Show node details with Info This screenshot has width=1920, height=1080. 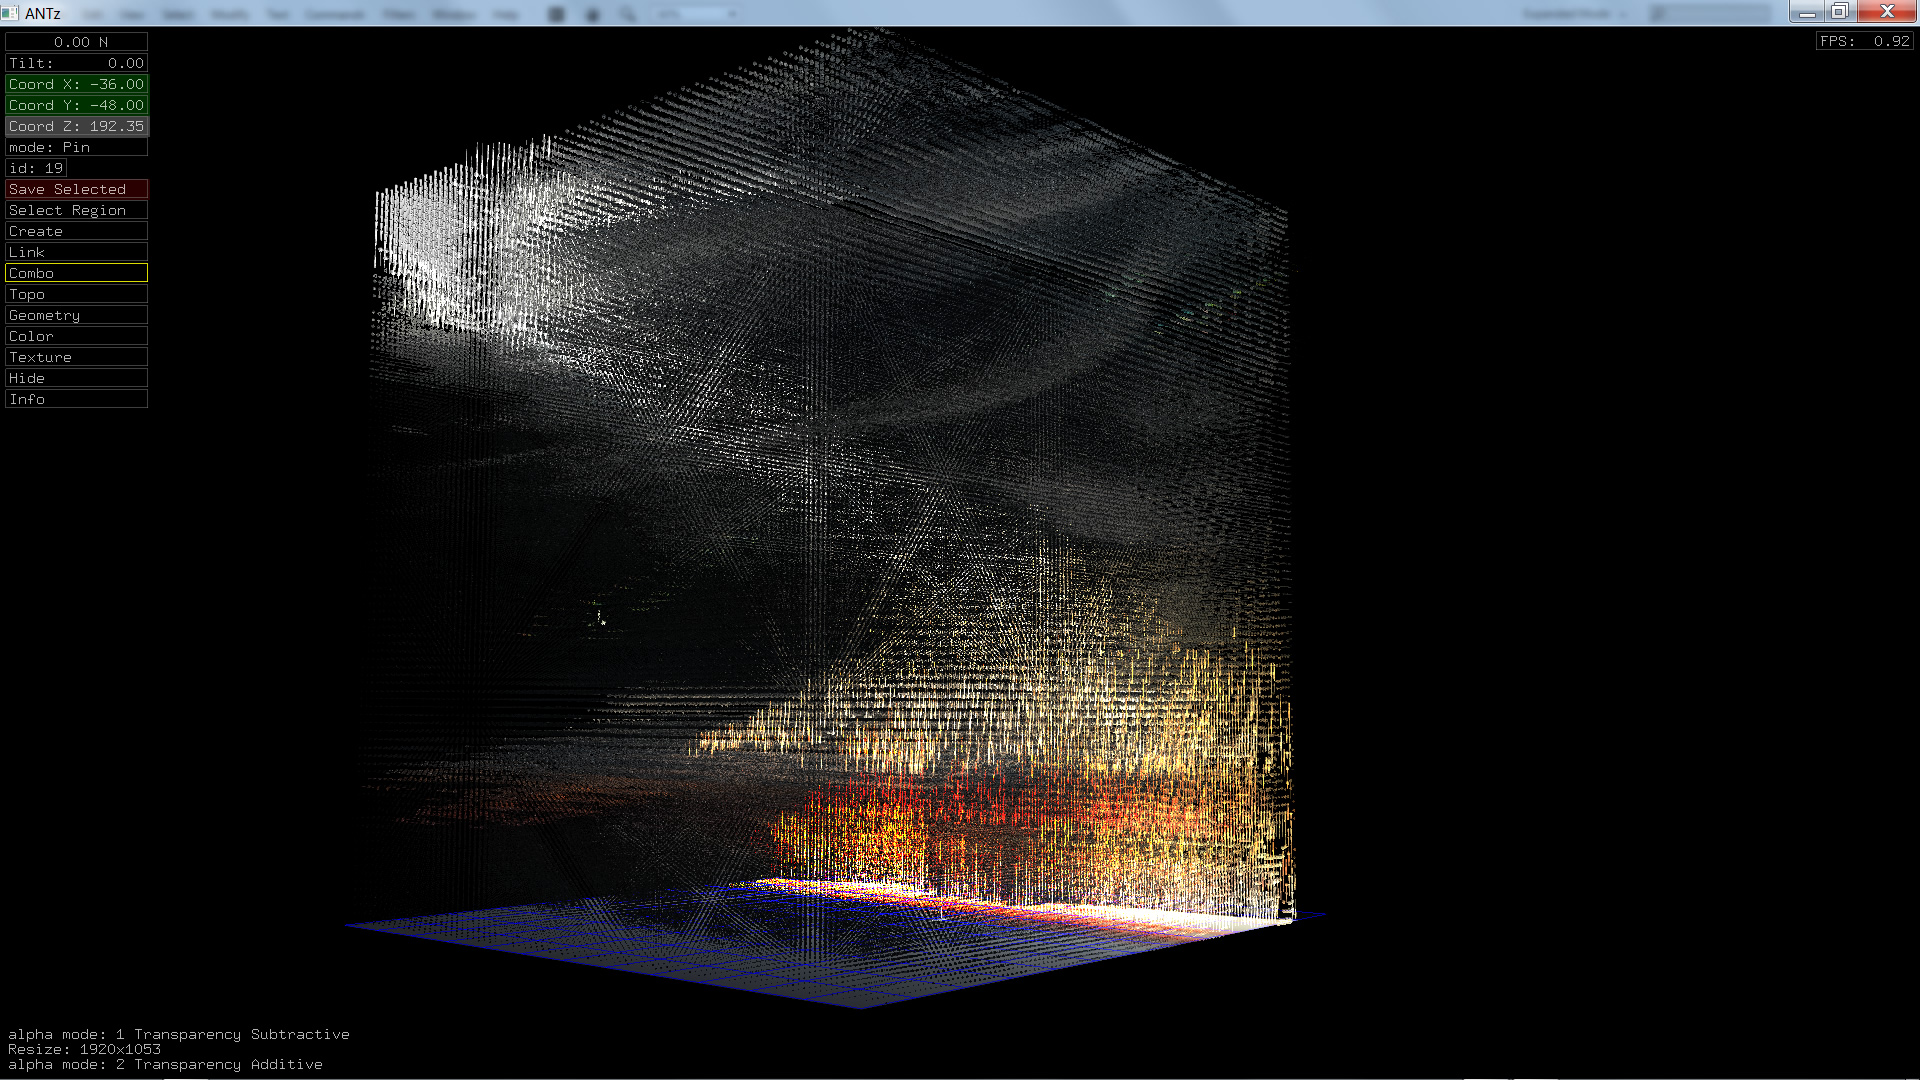77,399
